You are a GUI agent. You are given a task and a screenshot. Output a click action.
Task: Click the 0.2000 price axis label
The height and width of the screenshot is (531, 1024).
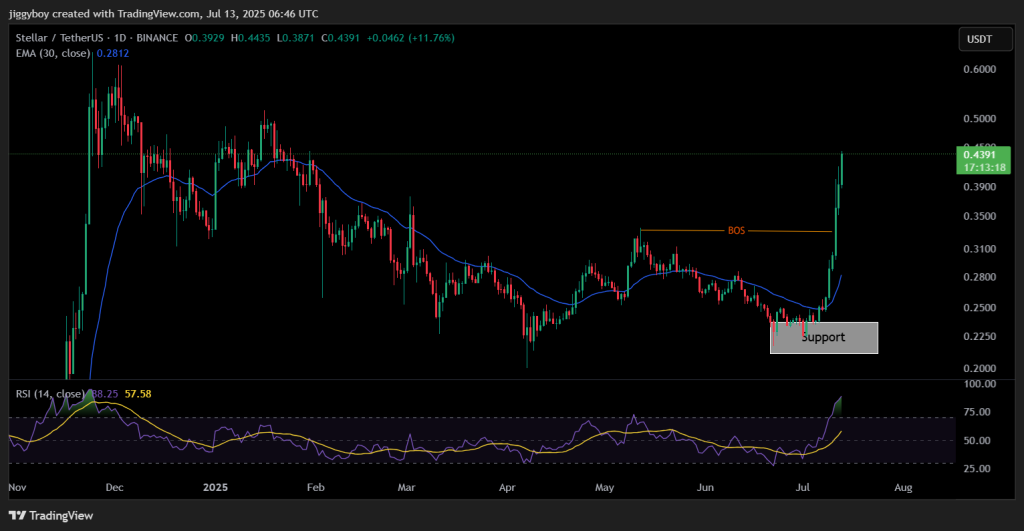(x=980, y=368)
